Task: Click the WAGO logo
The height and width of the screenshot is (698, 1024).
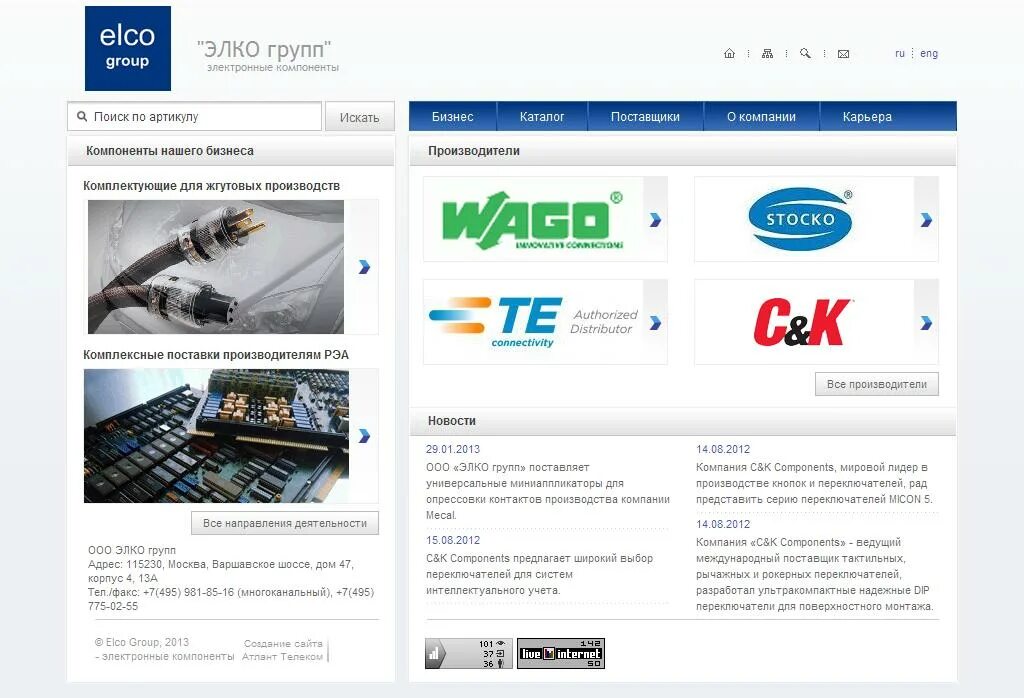Action: [533, 219]
